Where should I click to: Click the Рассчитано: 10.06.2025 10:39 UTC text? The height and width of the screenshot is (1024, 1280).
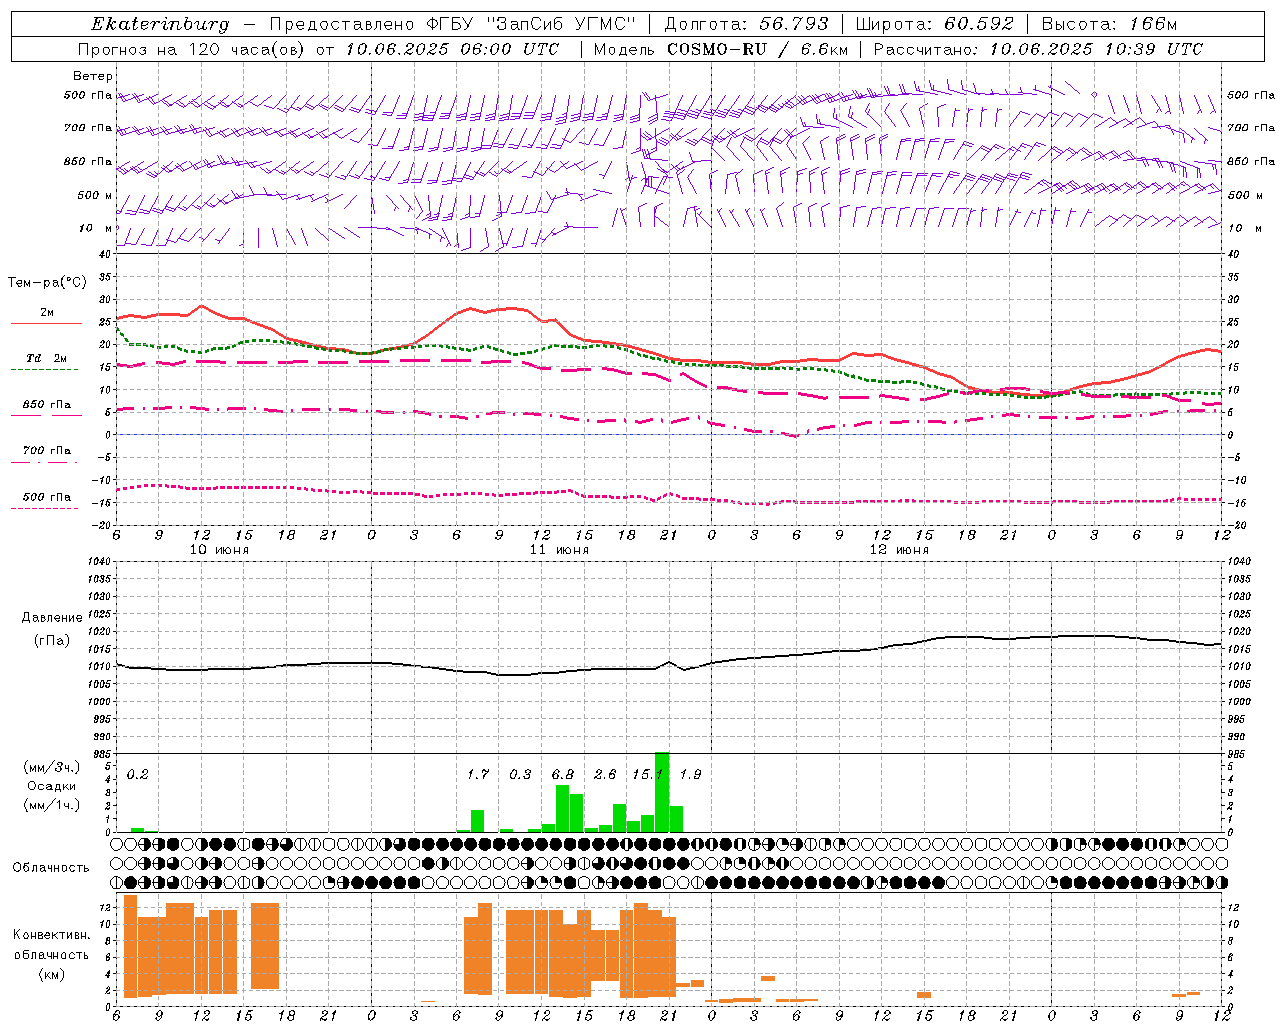point(1038,49)
